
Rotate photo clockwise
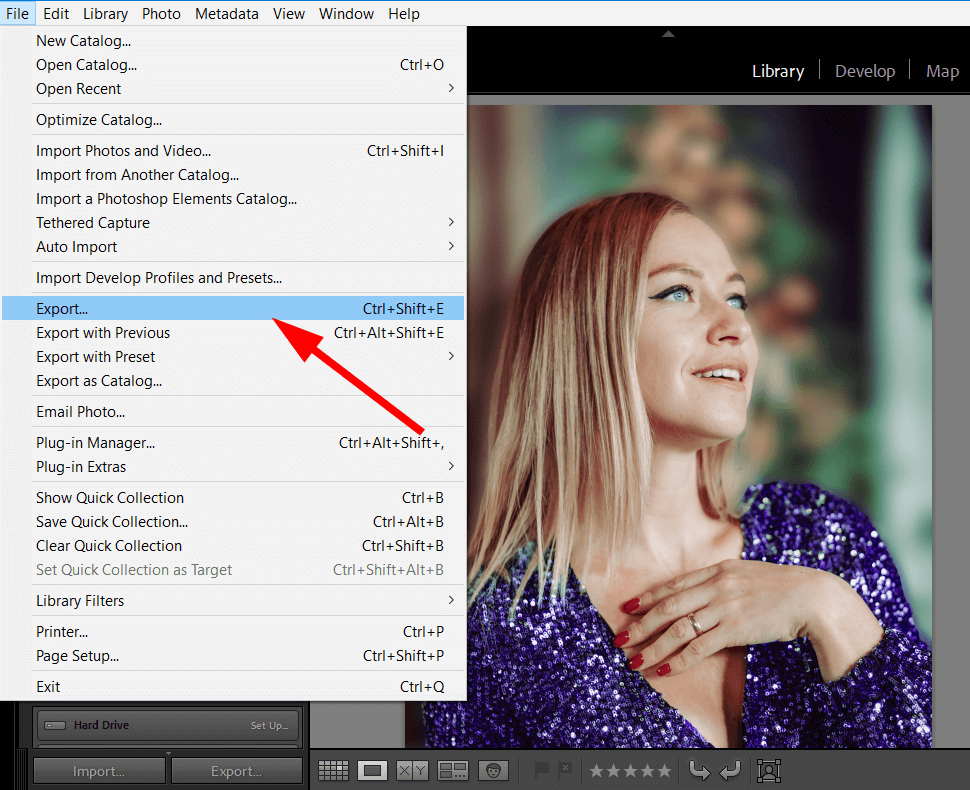click(731, 770)
